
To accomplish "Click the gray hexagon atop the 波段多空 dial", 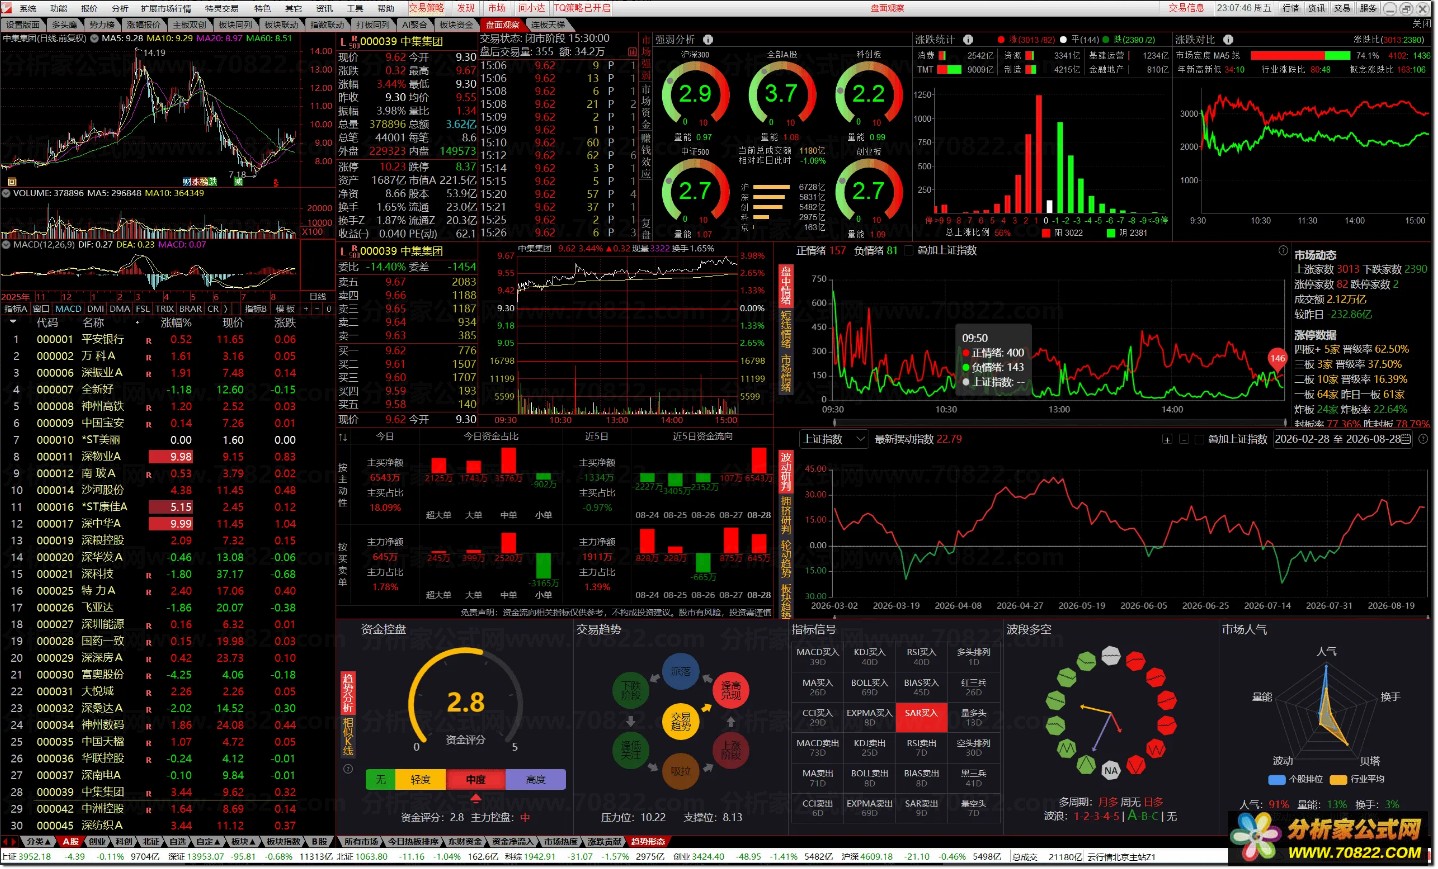I will [x=1111, y=656].
